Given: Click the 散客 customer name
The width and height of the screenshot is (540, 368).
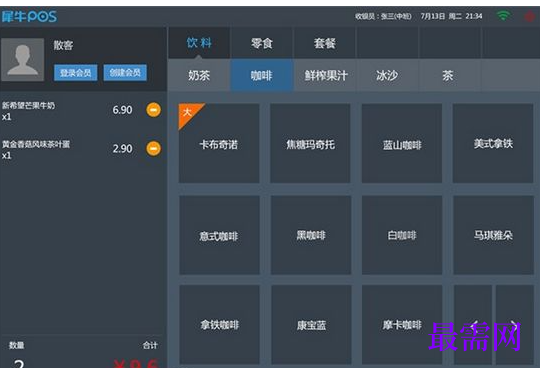Looking at the screenshot, I should (x=63, y=45).
